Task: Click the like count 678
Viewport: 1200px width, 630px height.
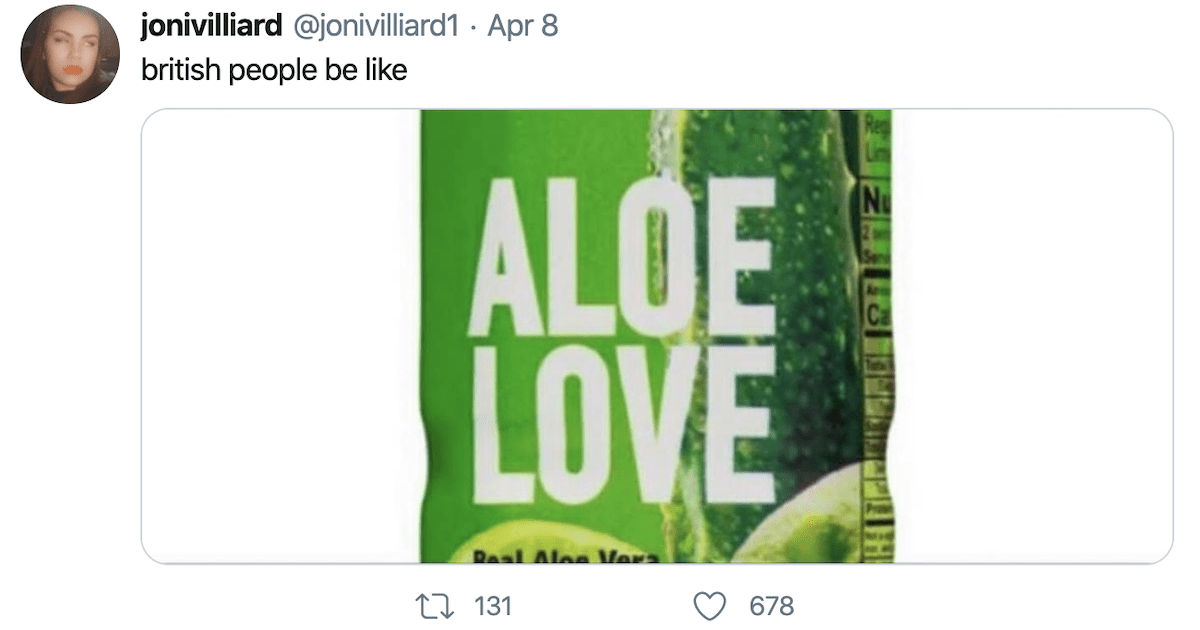Action: [x=771, y=605]
